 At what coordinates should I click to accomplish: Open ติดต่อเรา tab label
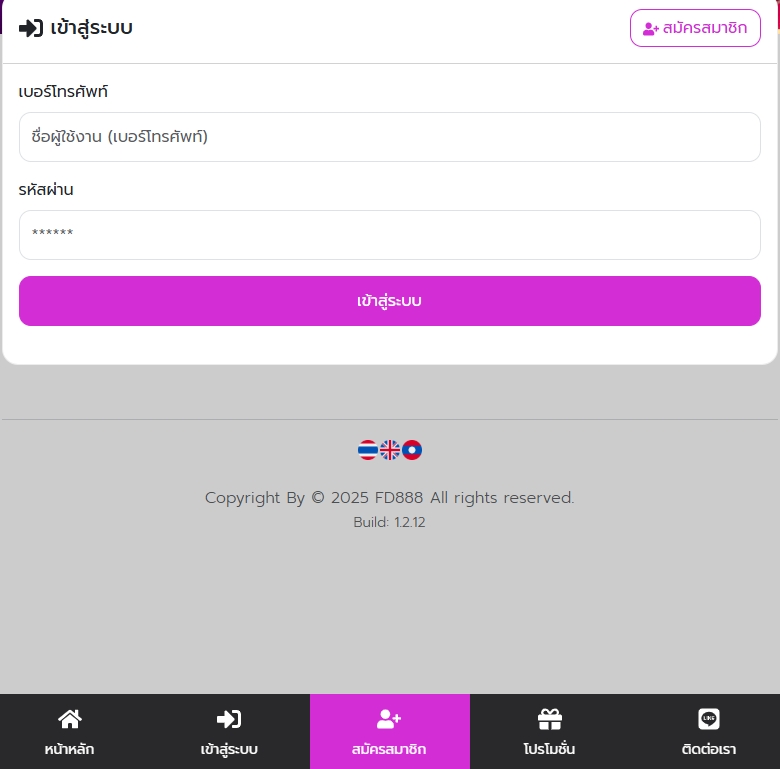(x=709, y=749)
